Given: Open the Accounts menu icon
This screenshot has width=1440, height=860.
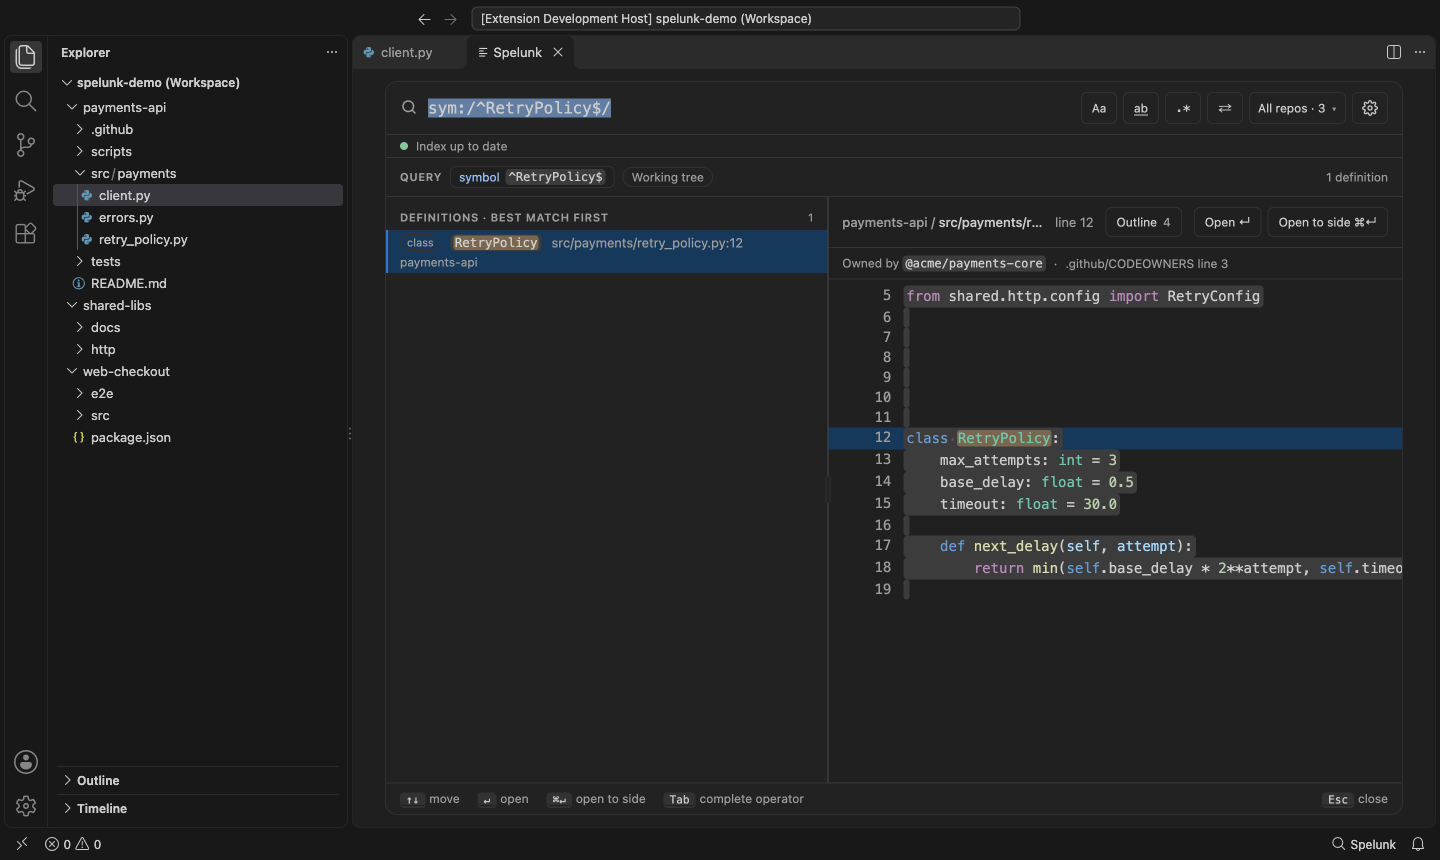Looking at the screenshot, I should pyautogui.click(x=26, y=762).
